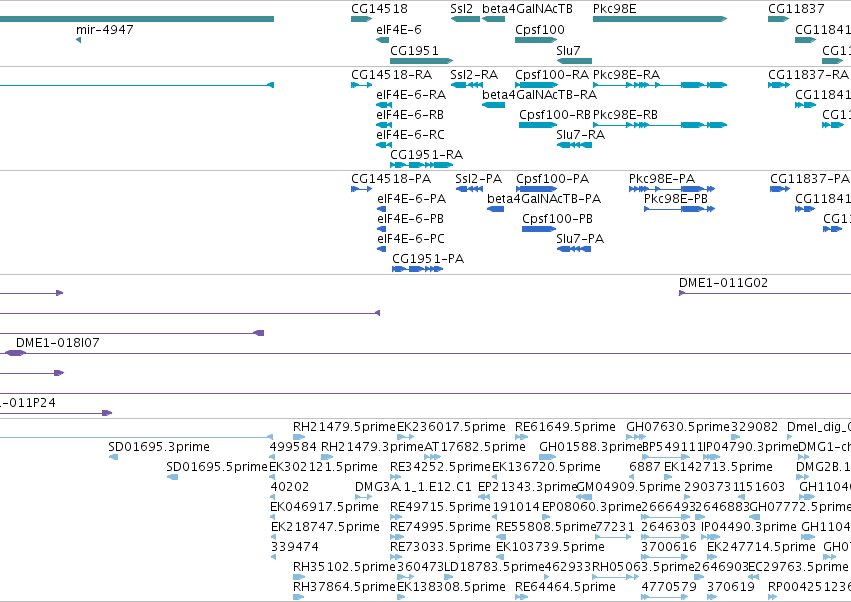Select the CG11837-PA protein label
Viewport: 851px width, 602px height.
(x=810, y=179)
